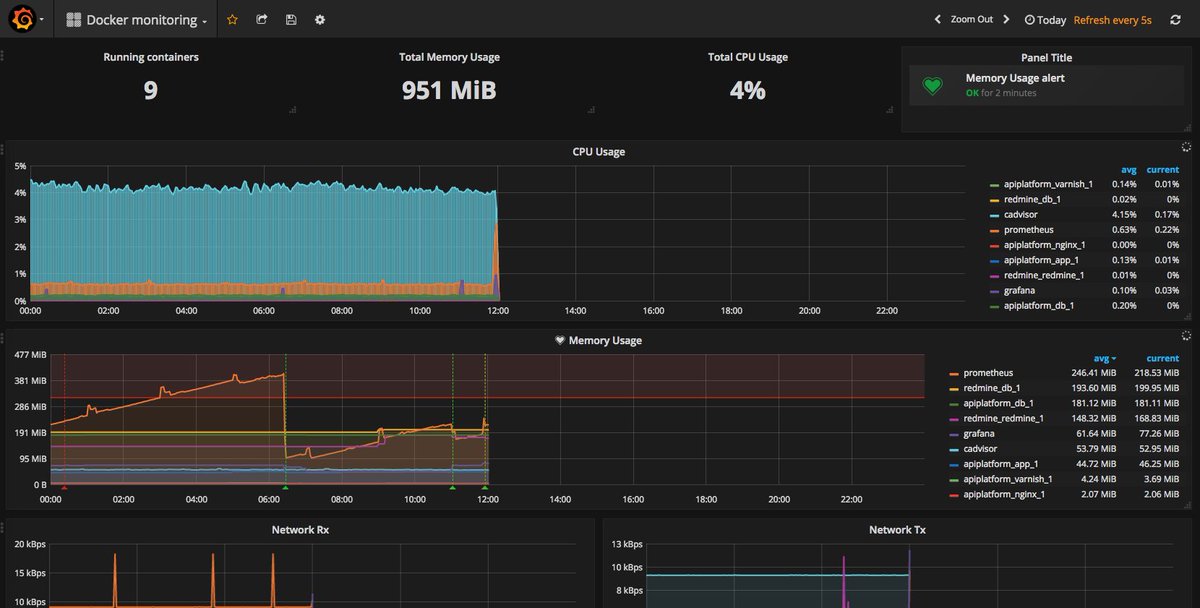Screen dimensions: 1200x608
Task: Click CPU Usage panel loading spinner
Action: pos(1186,147)
